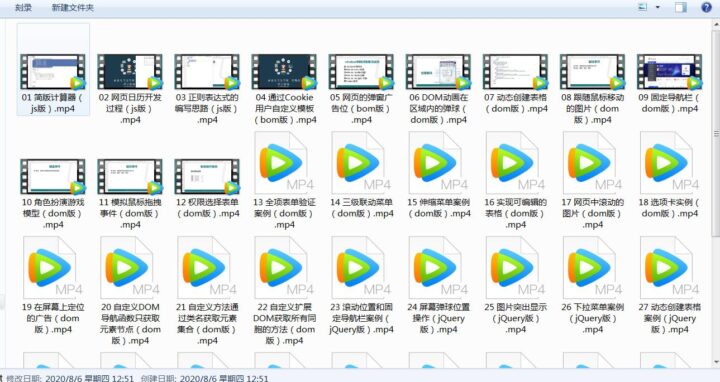Click the file name 06 DOM动画在区域内的弹球（dom版）.mp4

click(439, 109)
